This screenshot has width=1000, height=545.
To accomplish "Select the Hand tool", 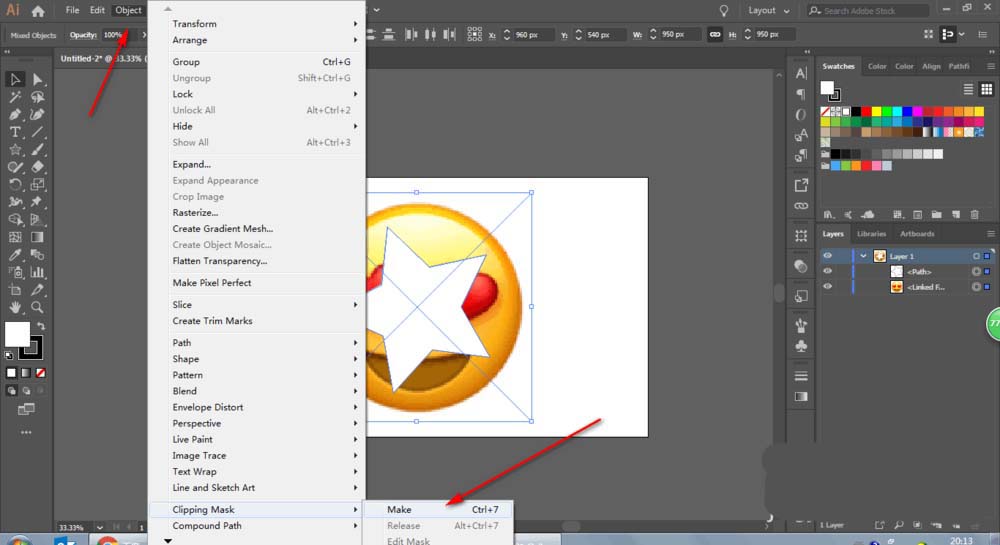I will click(x=15, y=307).
